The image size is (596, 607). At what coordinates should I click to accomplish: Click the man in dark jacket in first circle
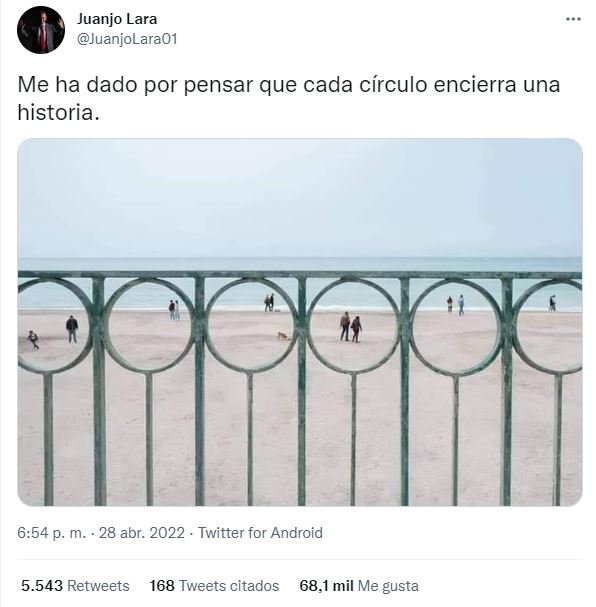coord(72,329)
